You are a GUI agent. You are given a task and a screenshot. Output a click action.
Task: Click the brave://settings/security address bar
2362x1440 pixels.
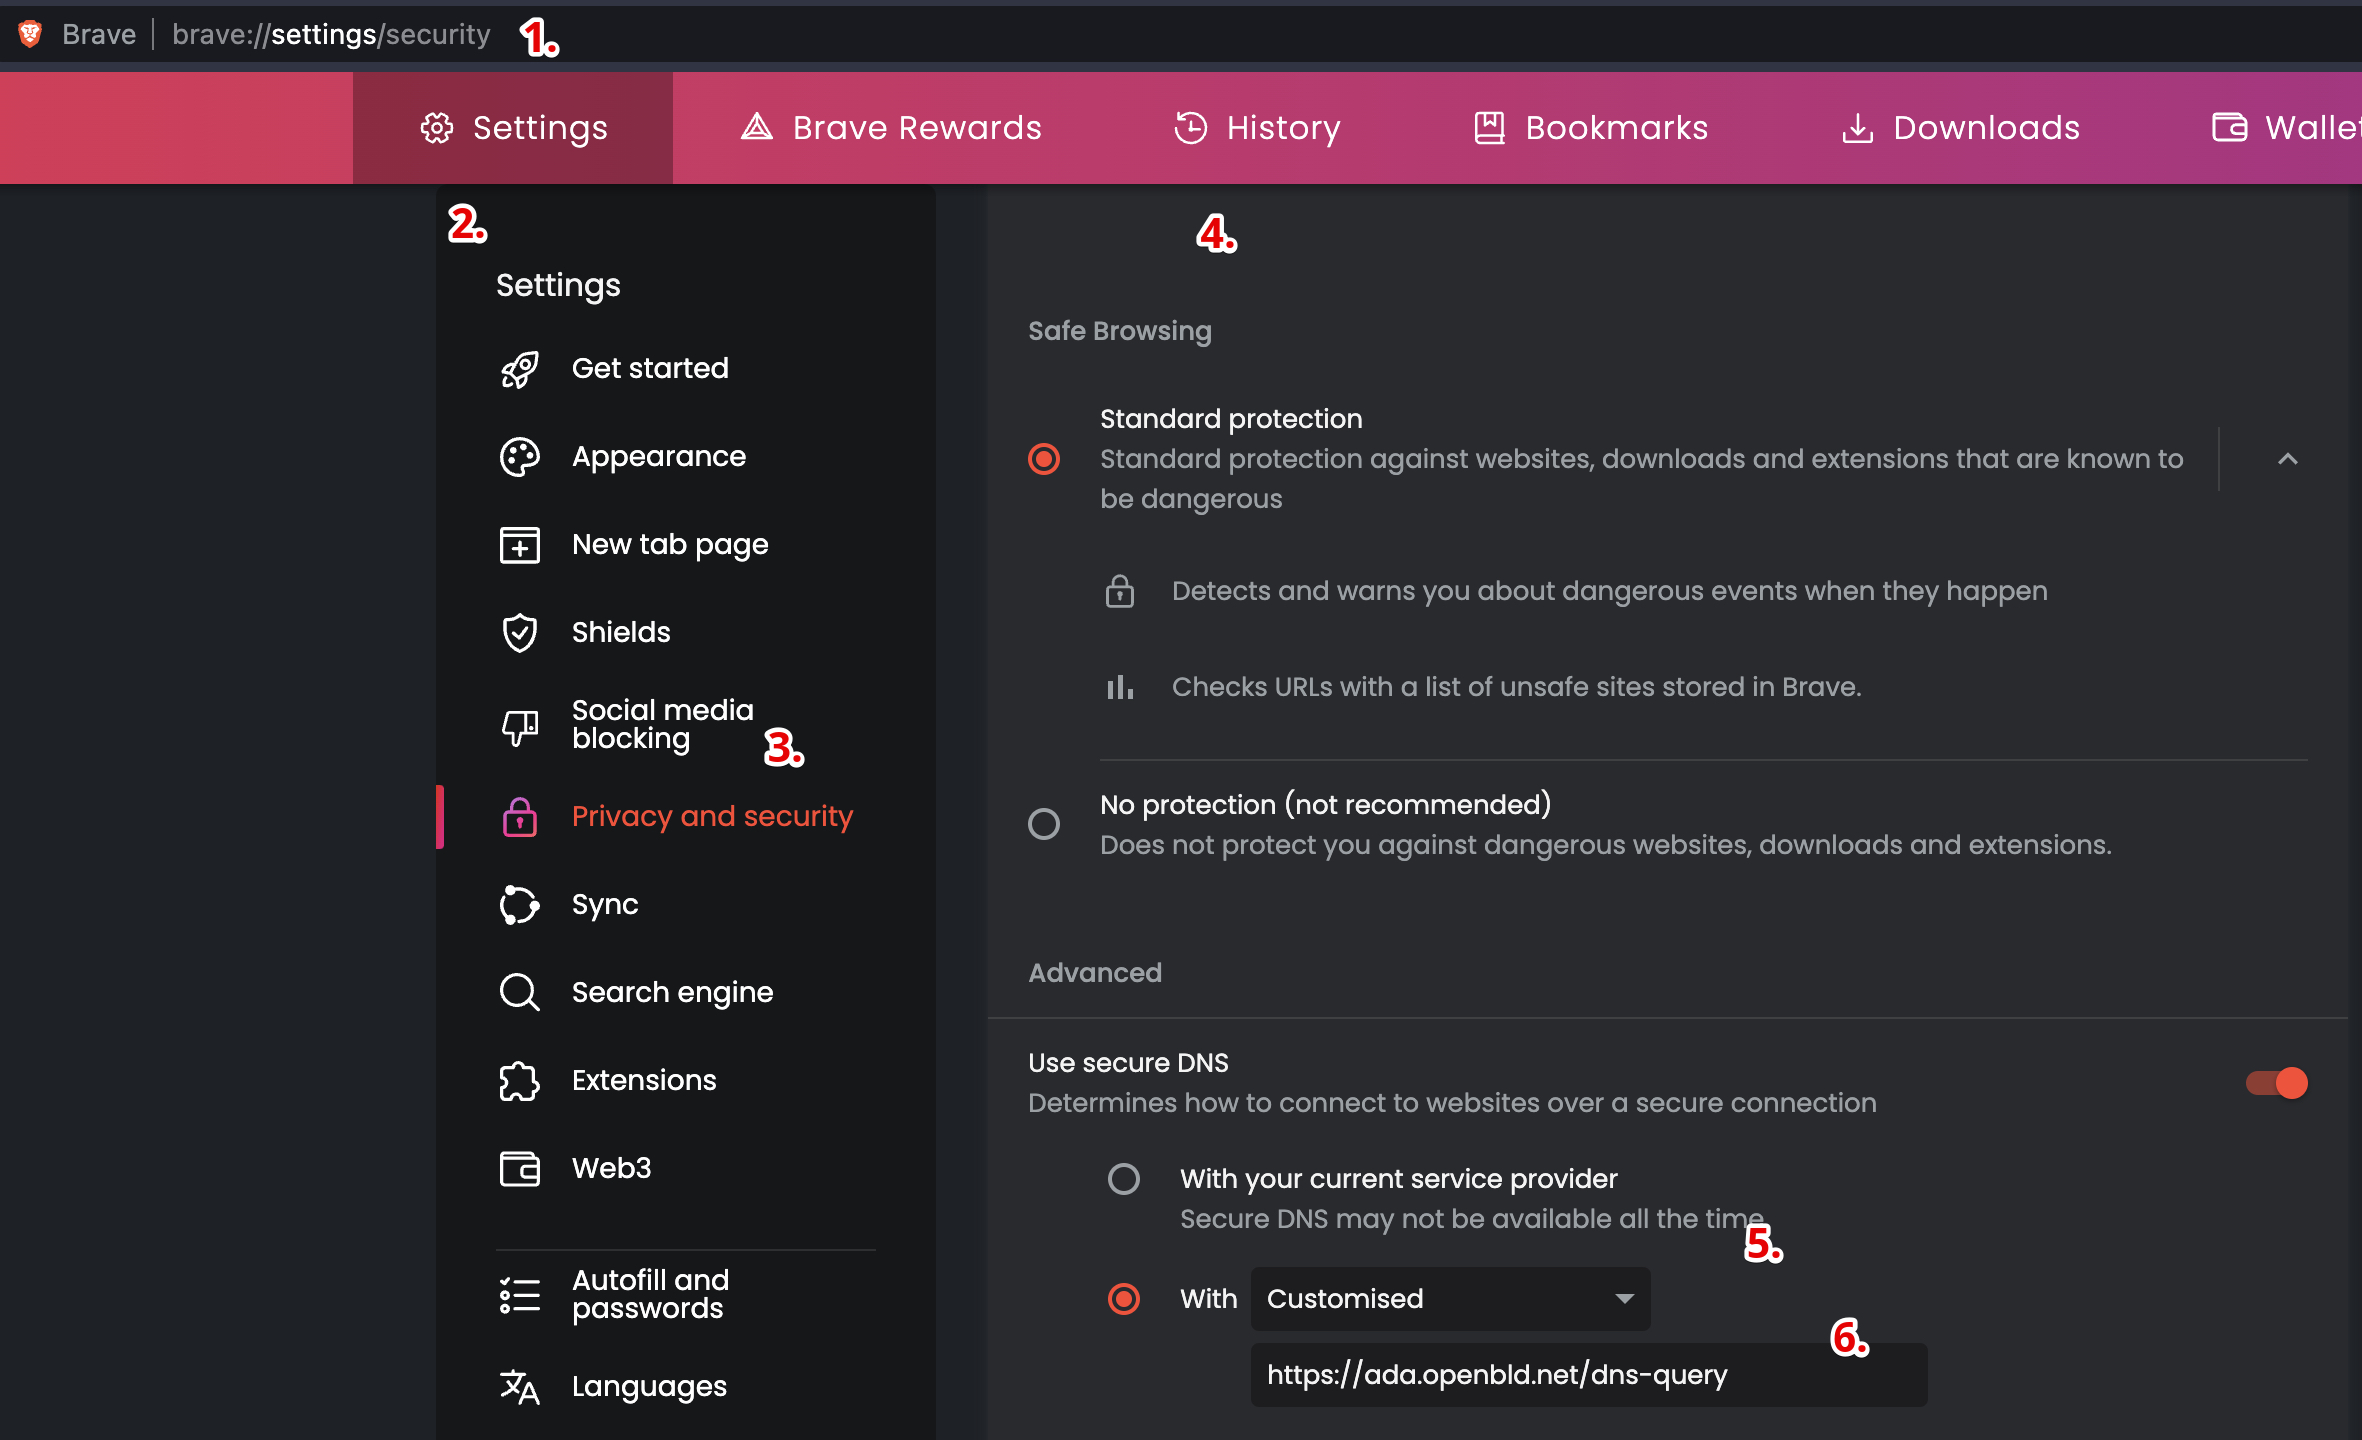pyautogui.click(x=331, y=35)
